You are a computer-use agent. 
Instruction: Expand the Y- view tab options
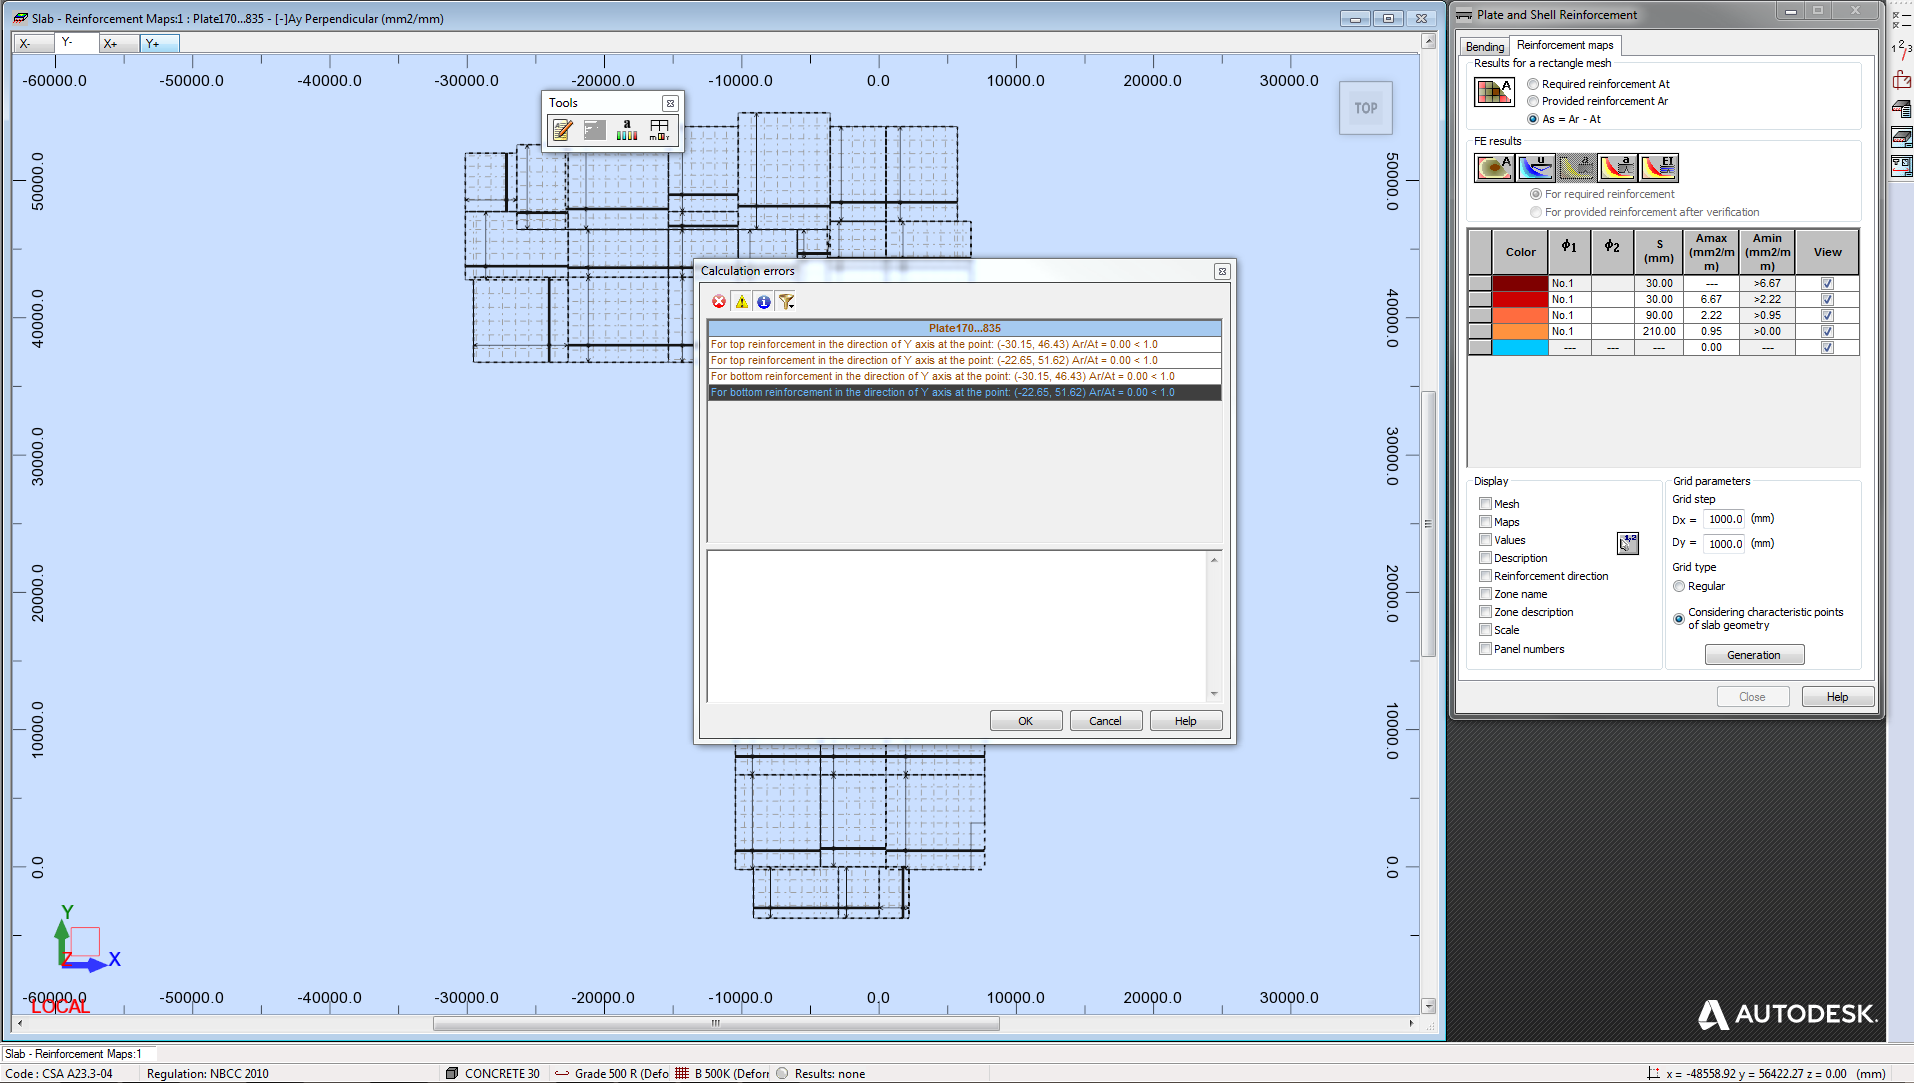point(75,43)
